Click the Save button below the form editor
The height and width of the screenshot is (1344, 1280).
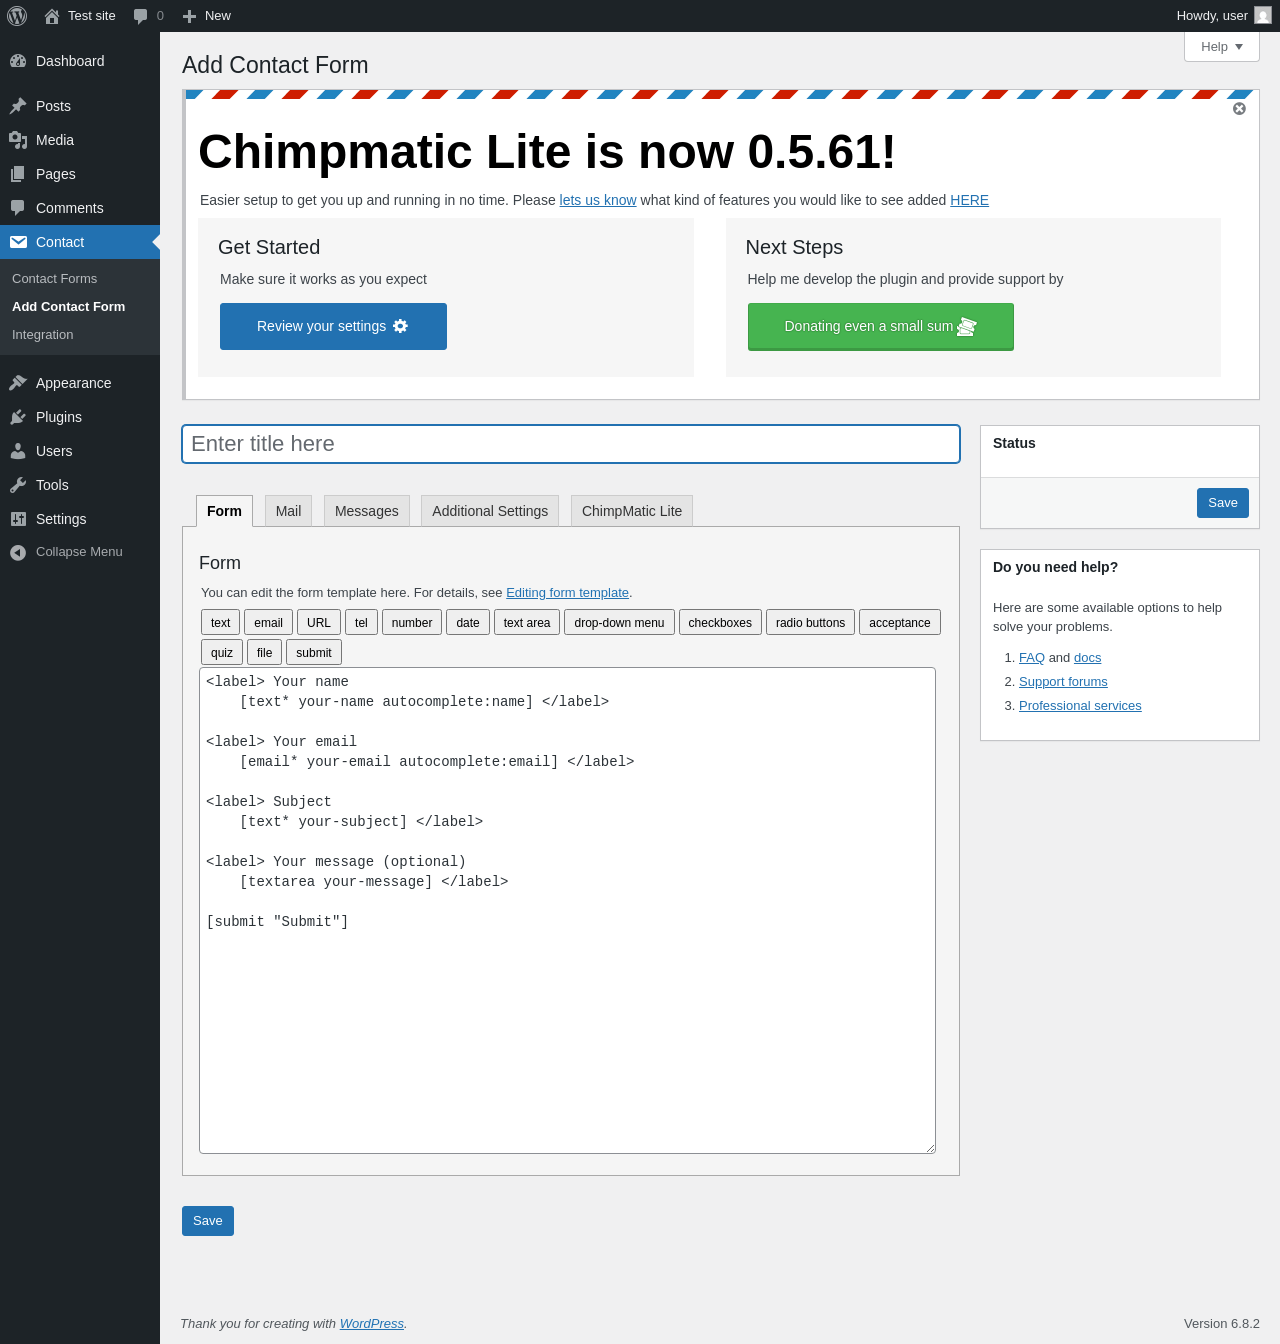point(208,1221)
